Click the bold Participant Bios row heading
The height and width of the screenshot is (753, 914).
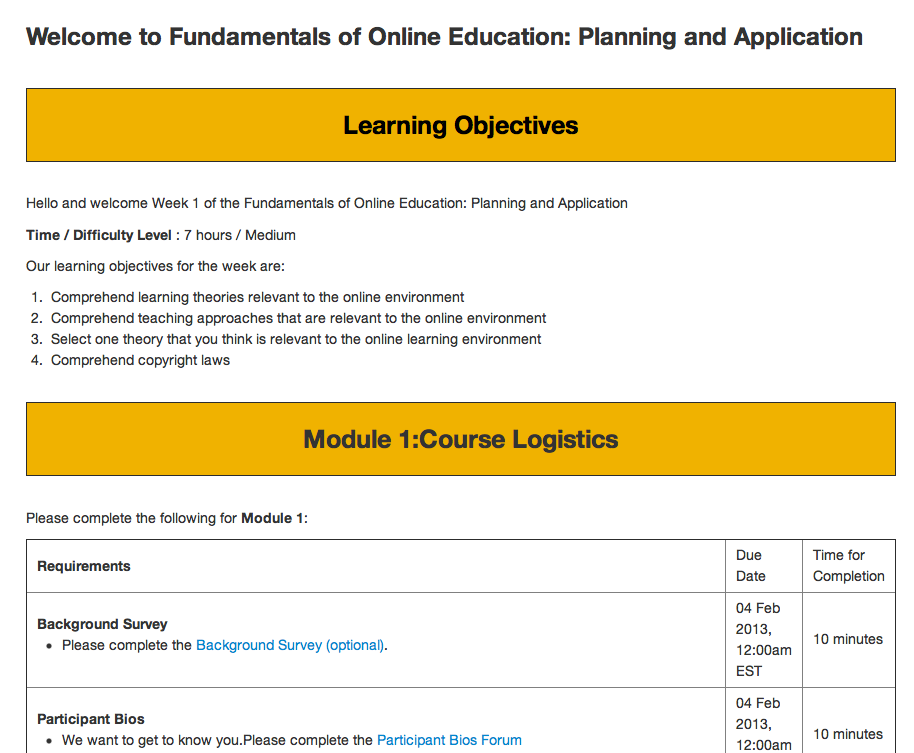pyautogui.click(x=91, y=719)
